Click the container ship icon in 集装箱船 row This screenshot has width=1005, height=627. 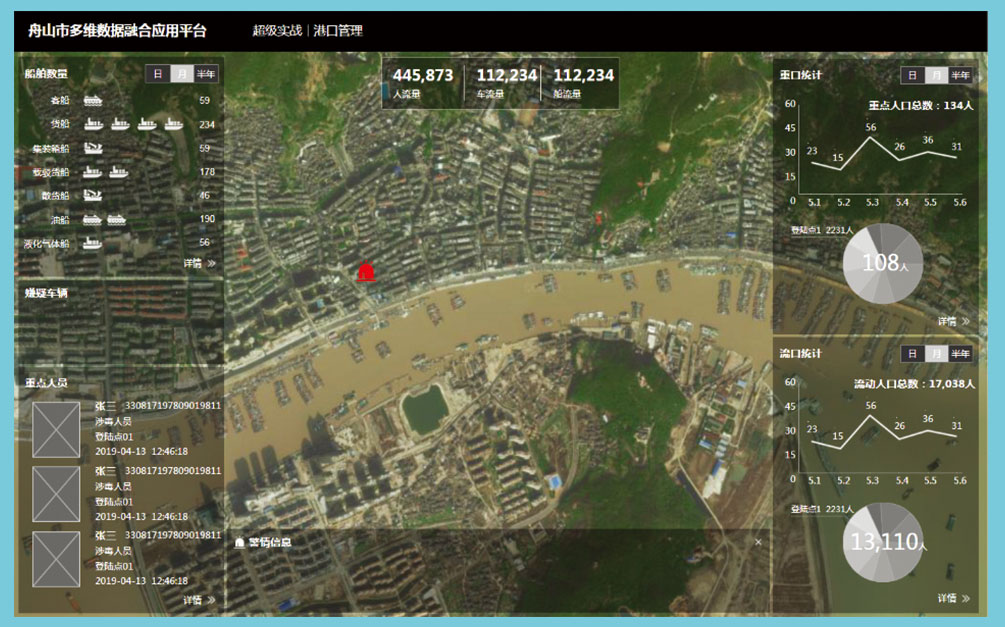click(93, 148)
